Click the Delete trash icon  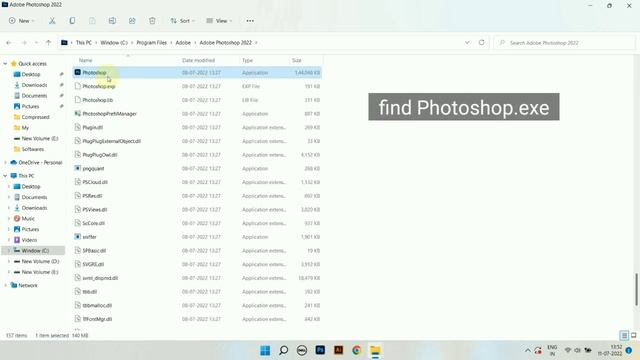point(152,21)
